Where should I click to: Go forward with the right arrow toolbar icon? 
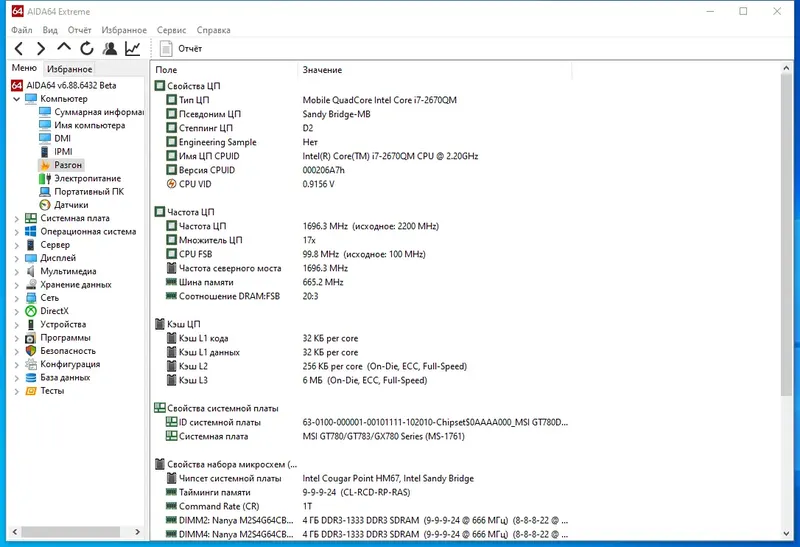point(41,48)
